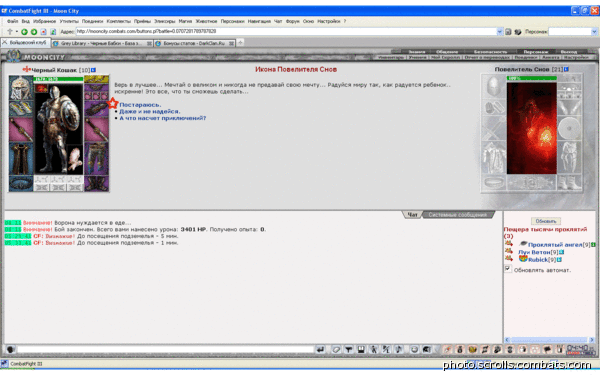Click the Обновить button

(546, 221)
